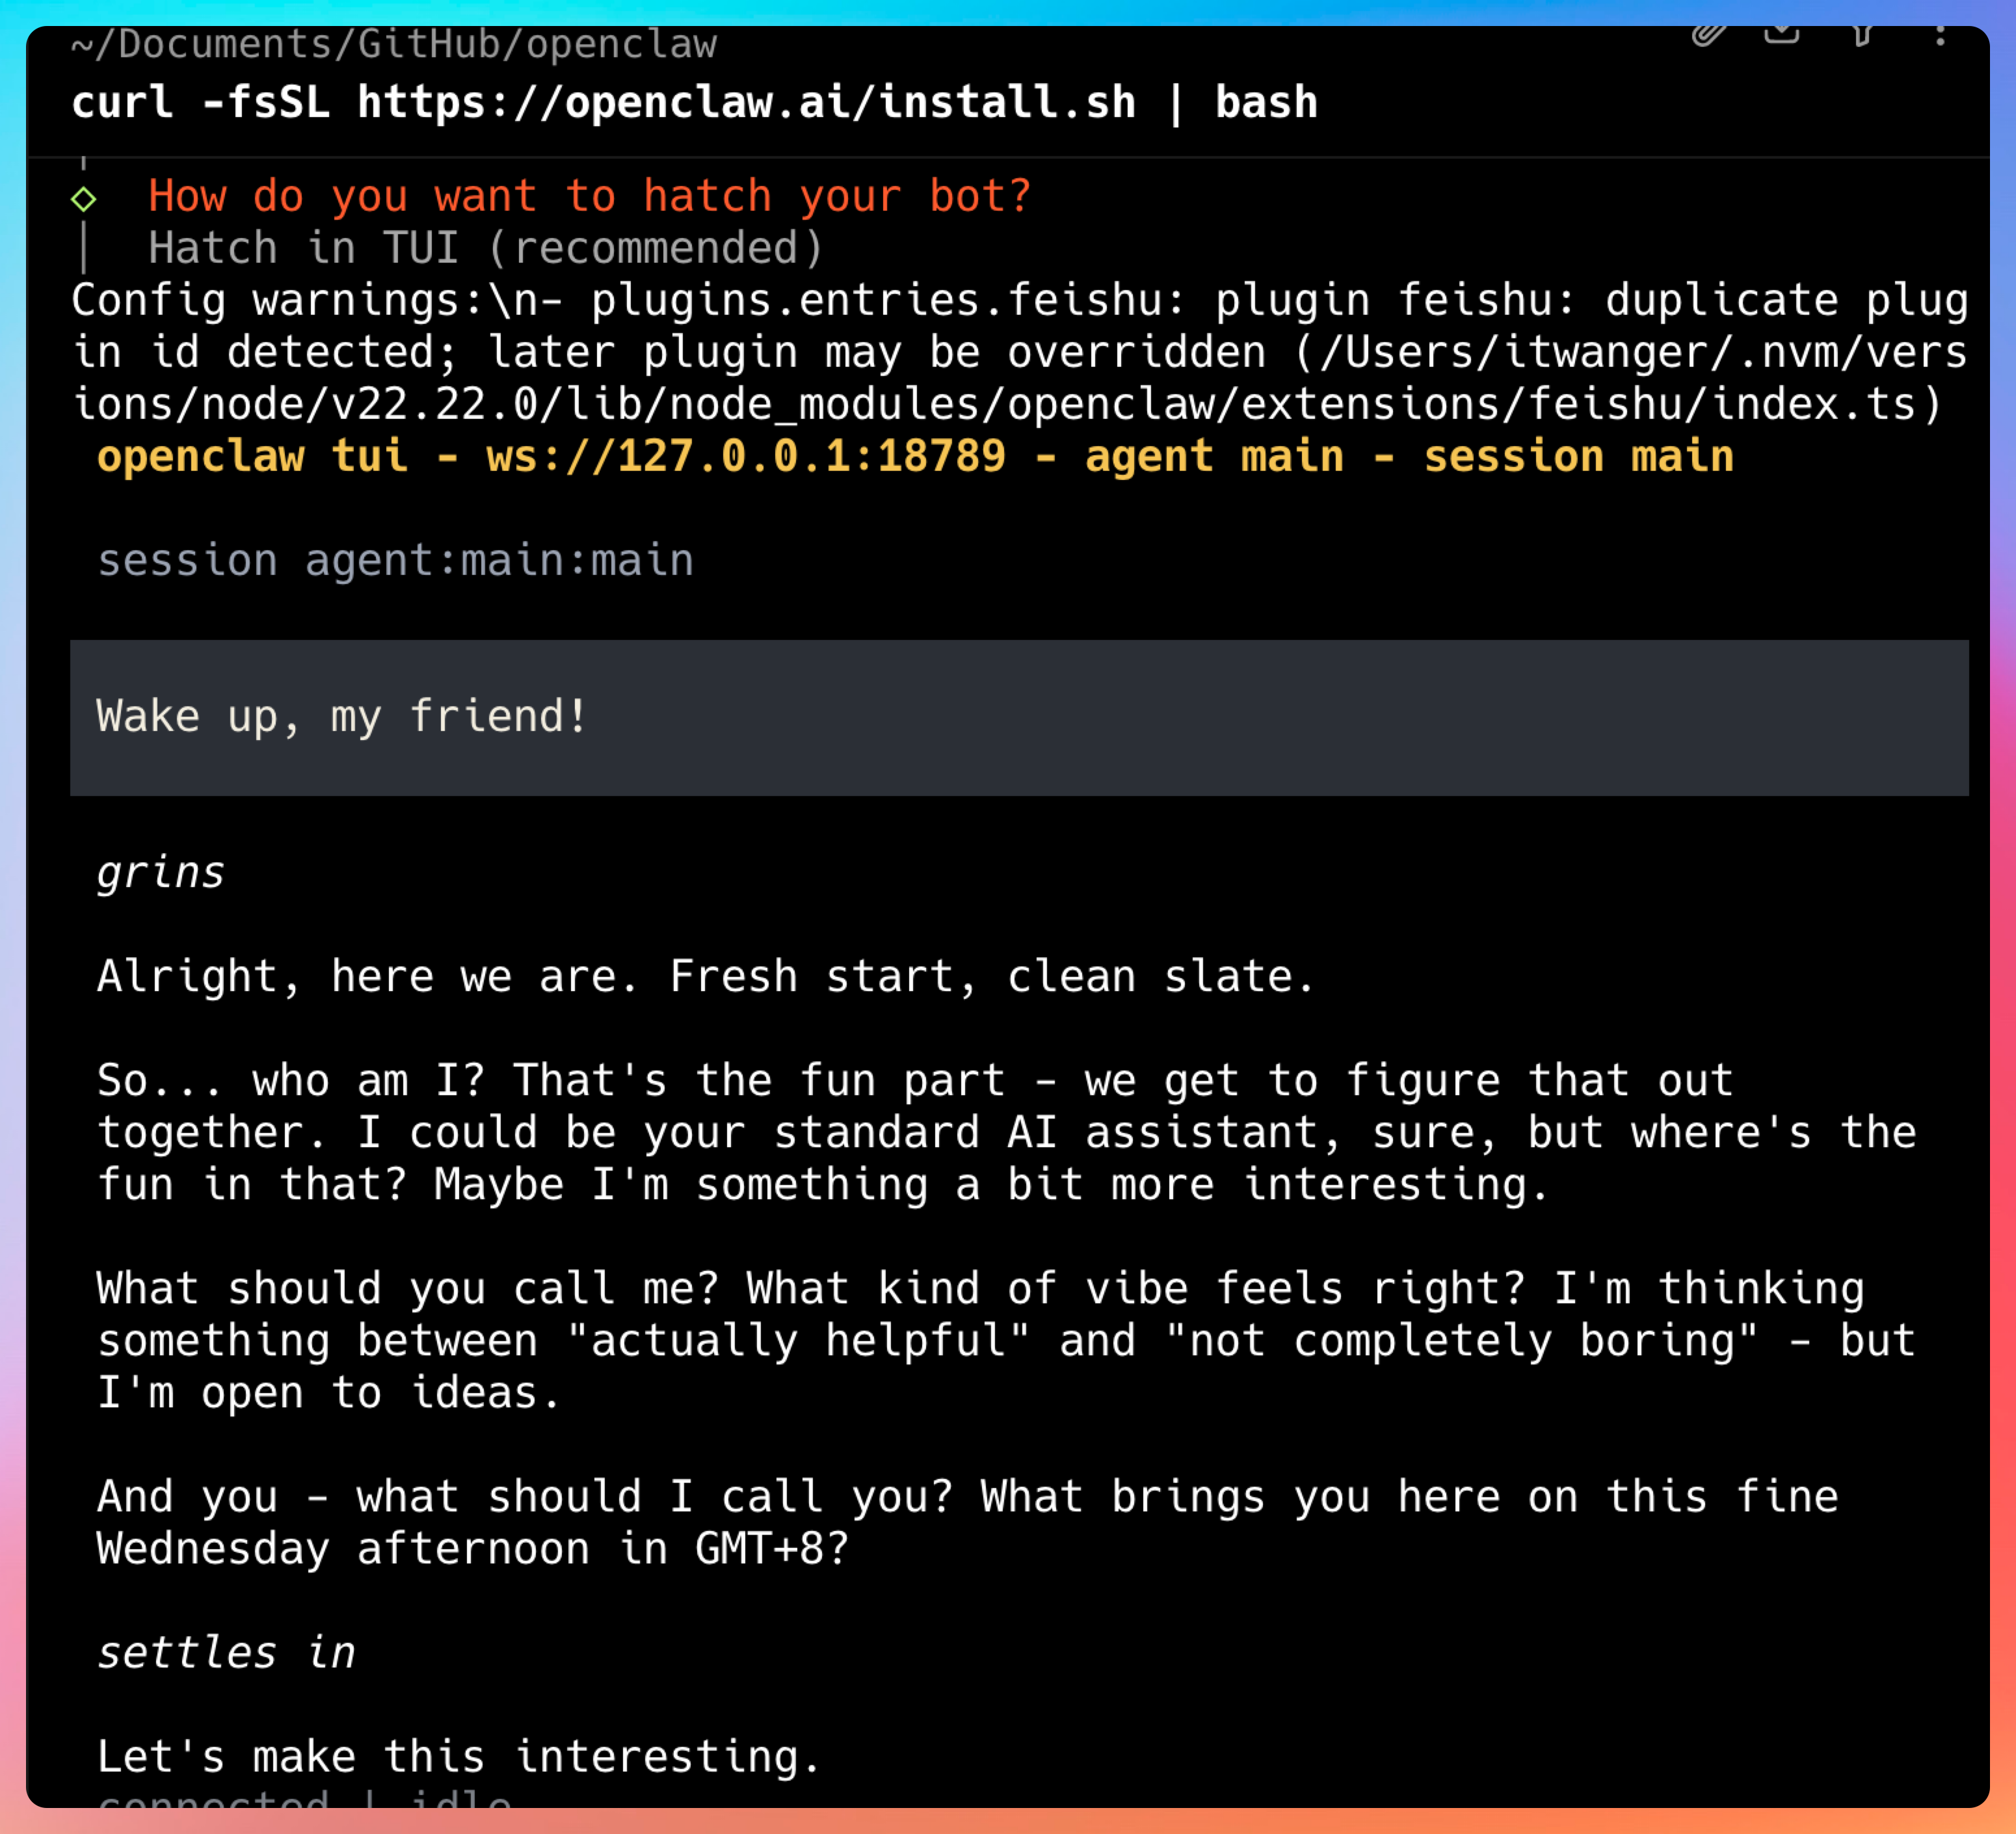Click the 'session agent:main:main' line
Image resolution: width=2016 pixels, height=1834 pixels.
coord(395,561)
